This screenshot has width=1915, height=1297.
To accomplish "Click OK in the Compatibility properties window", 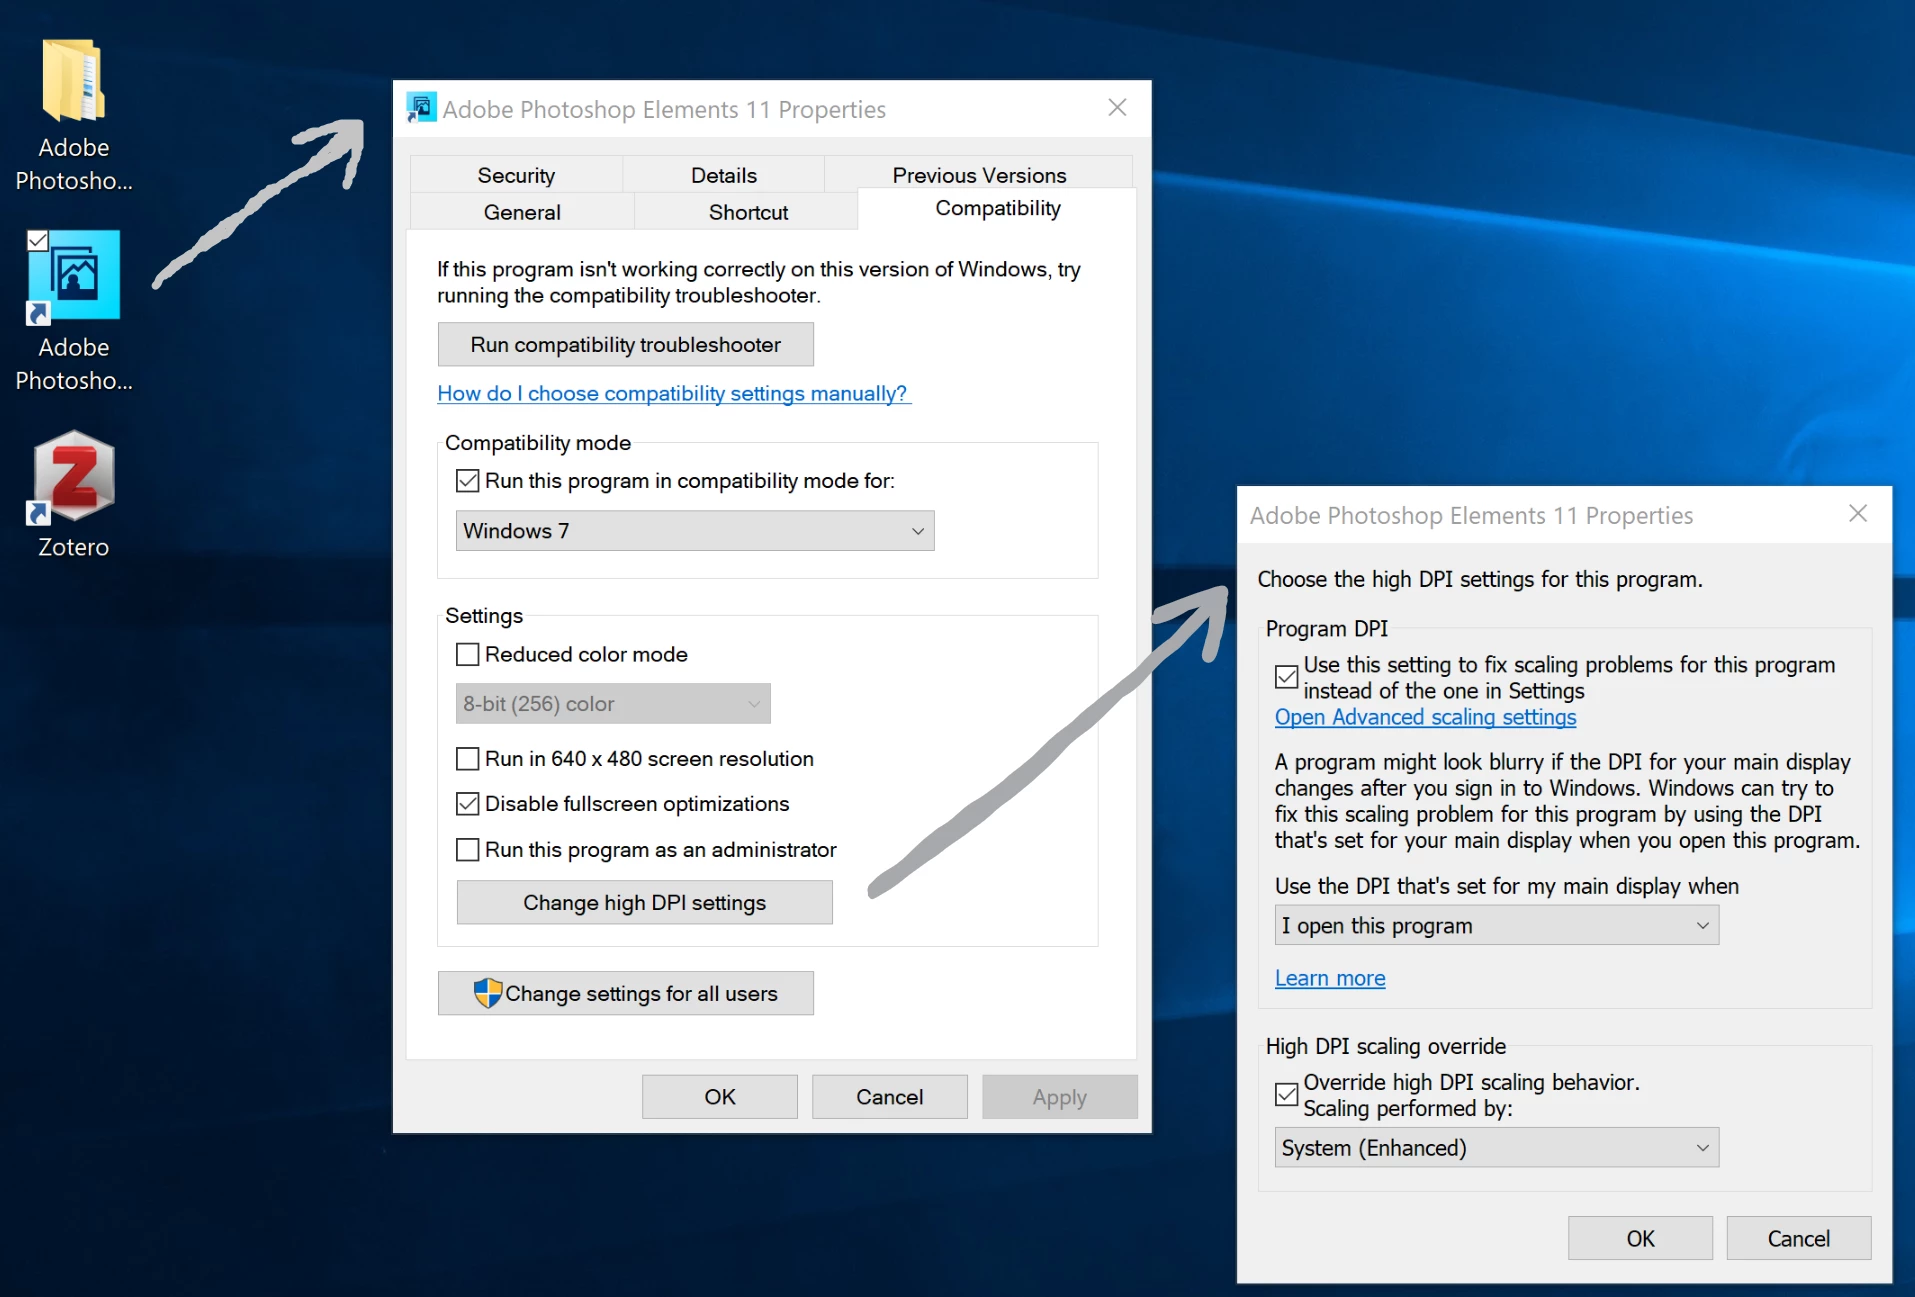I will [720, 1097].
